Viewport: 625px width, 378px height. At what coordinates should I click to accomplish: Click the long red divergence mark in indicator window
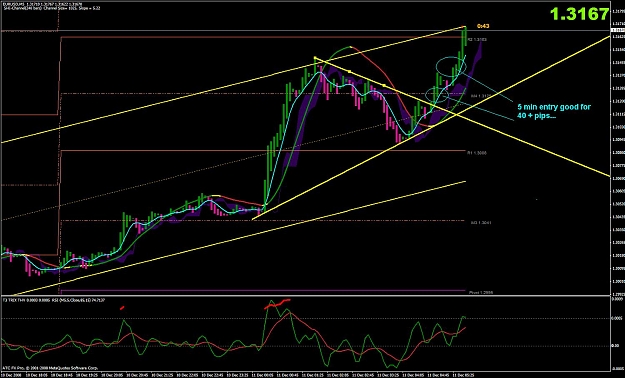click(x=277, y=303)
